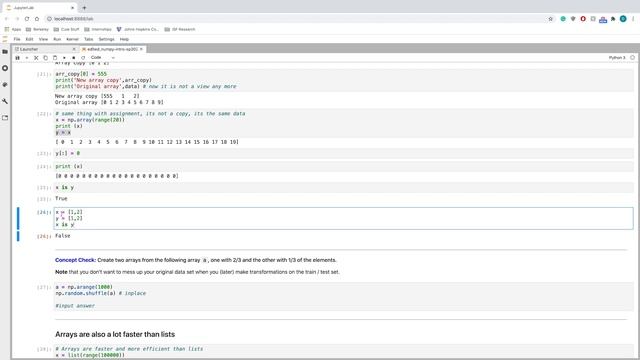
Task: Open the View menu
Action: tap(43, 39)
